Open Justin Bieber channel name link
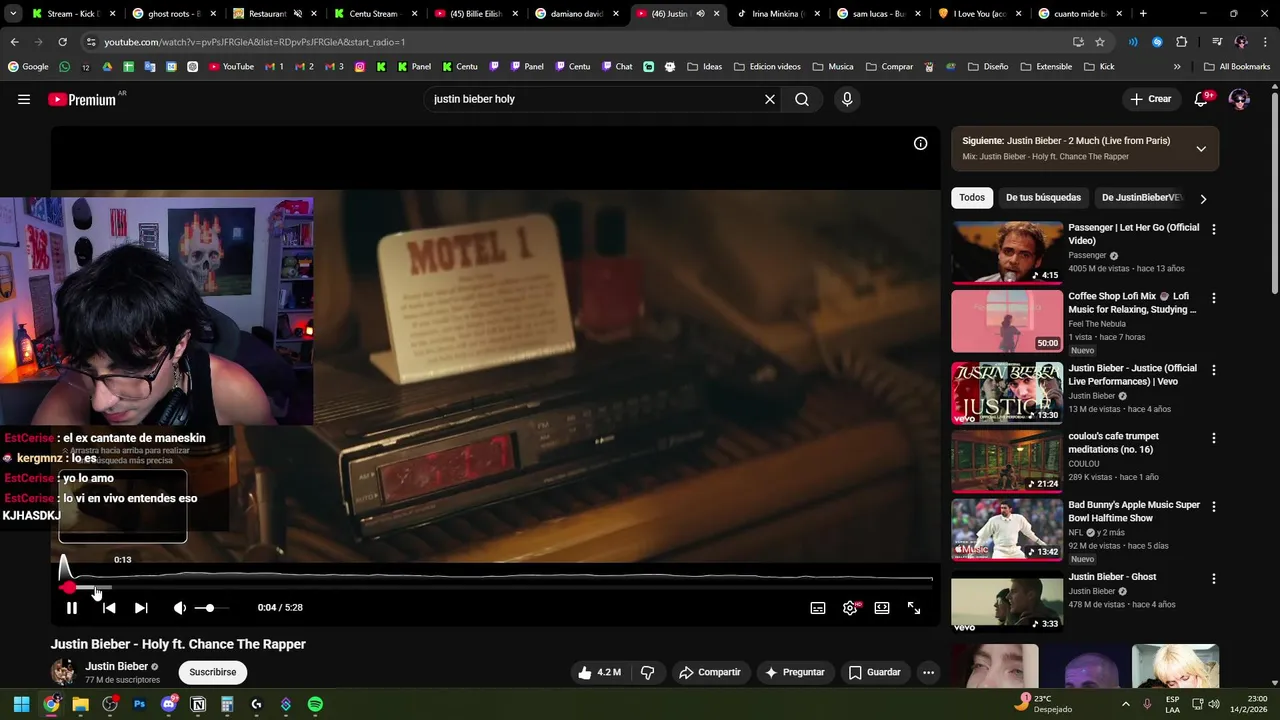 pyautogui.click(x=116, y=666)
